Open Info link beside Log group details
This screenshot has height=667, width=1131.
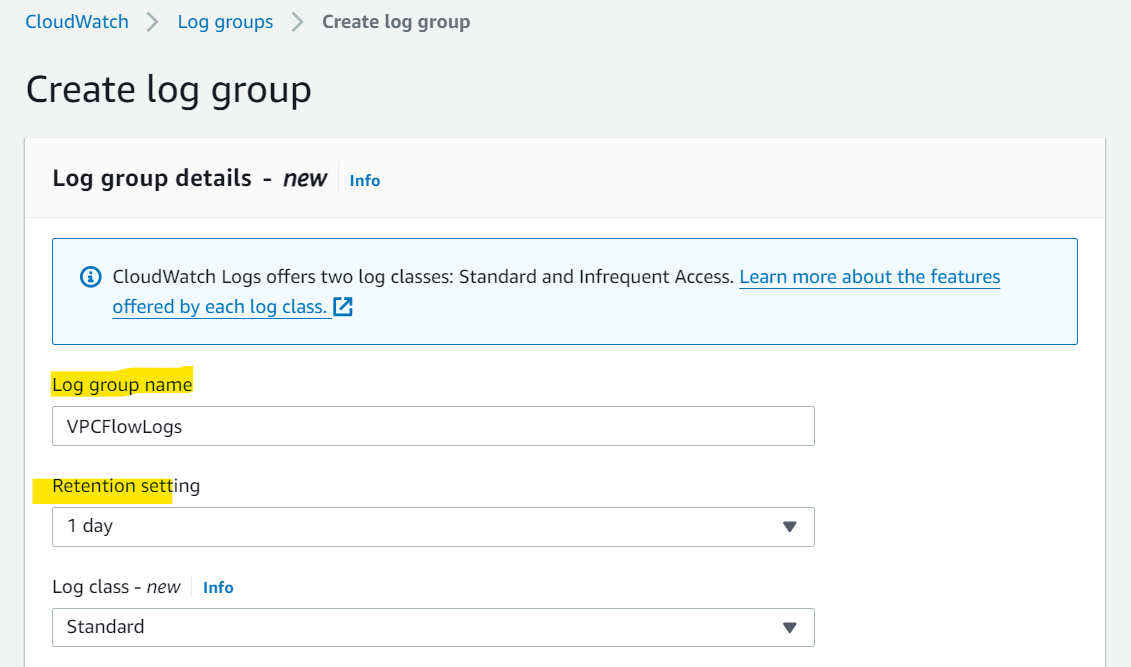365,180
